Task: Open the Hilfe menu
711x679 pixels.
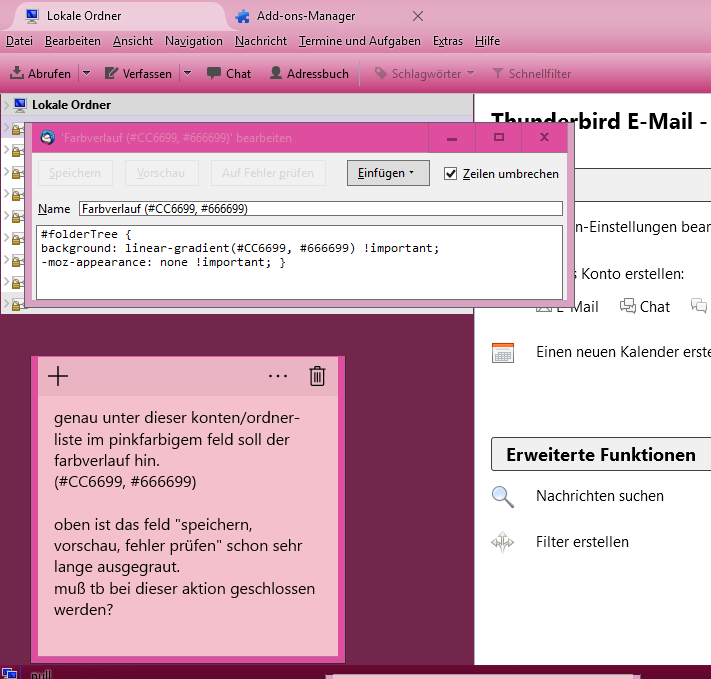Action: [x=487, y=41]
